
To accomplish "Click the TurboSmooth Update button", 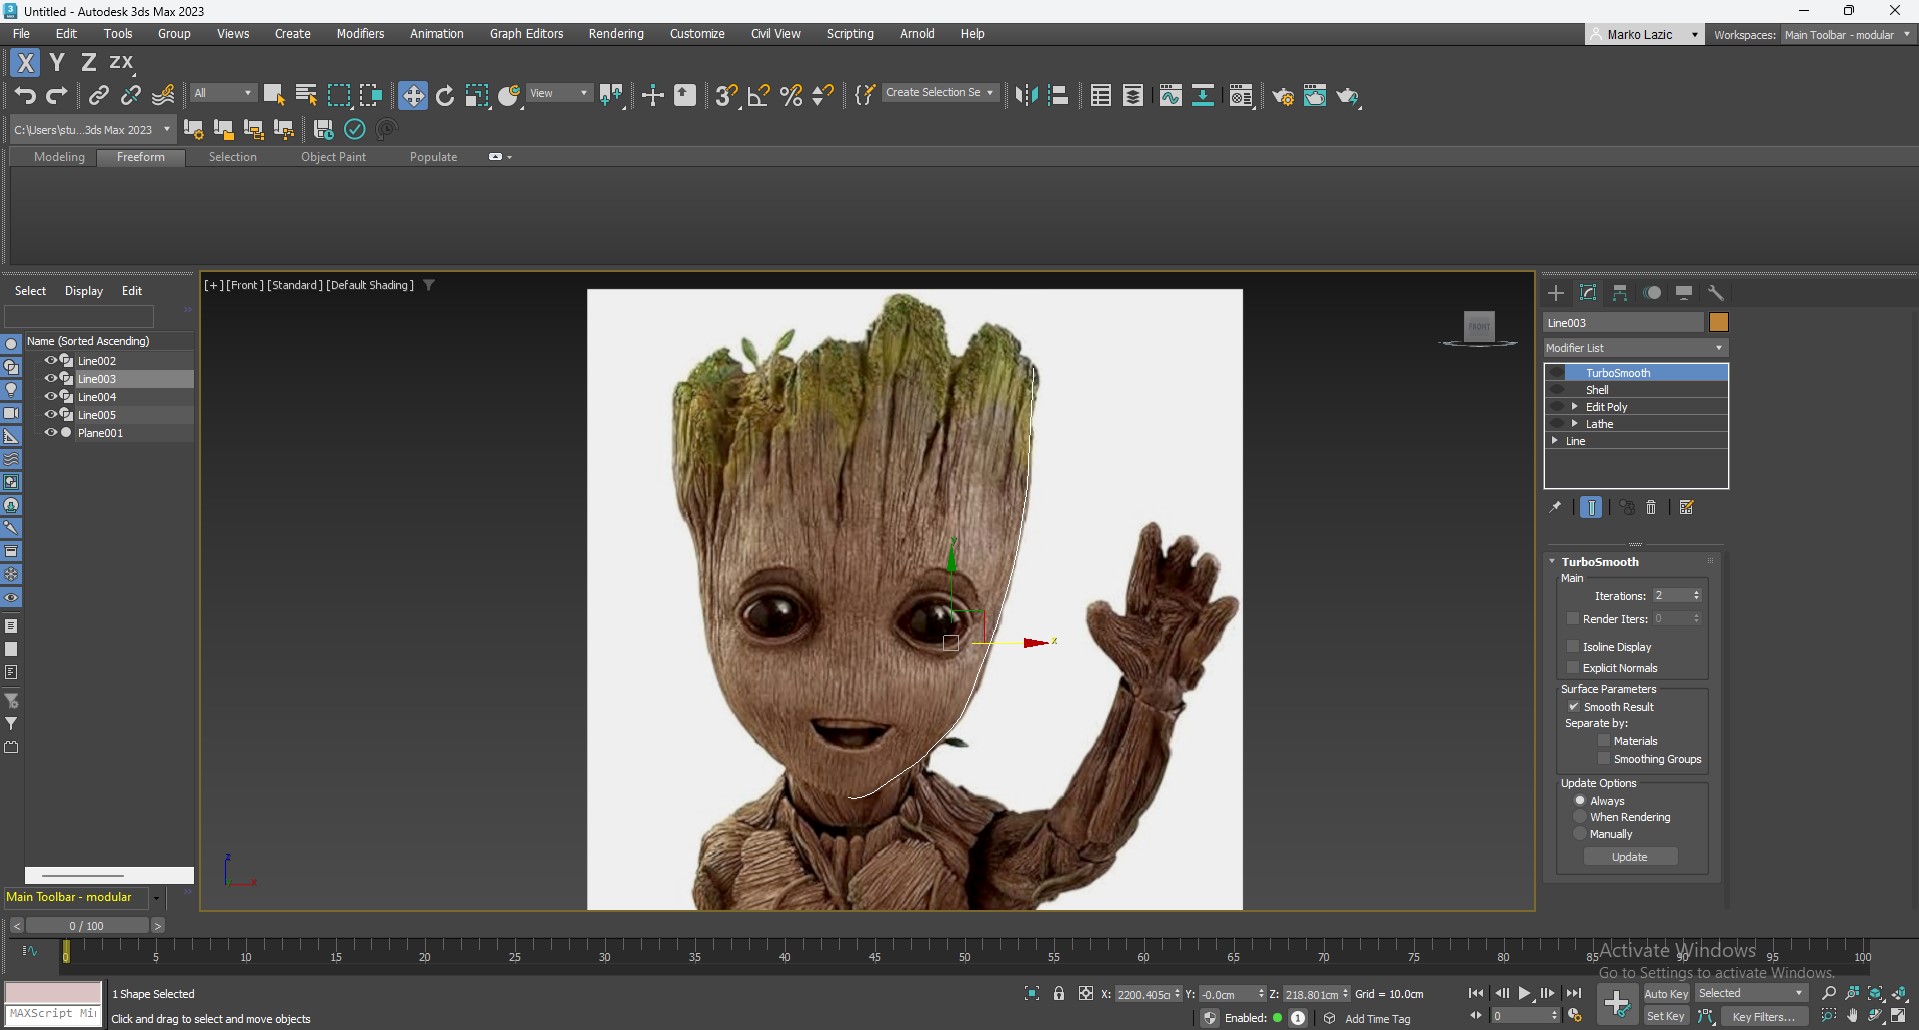I will pos(1629,857).
